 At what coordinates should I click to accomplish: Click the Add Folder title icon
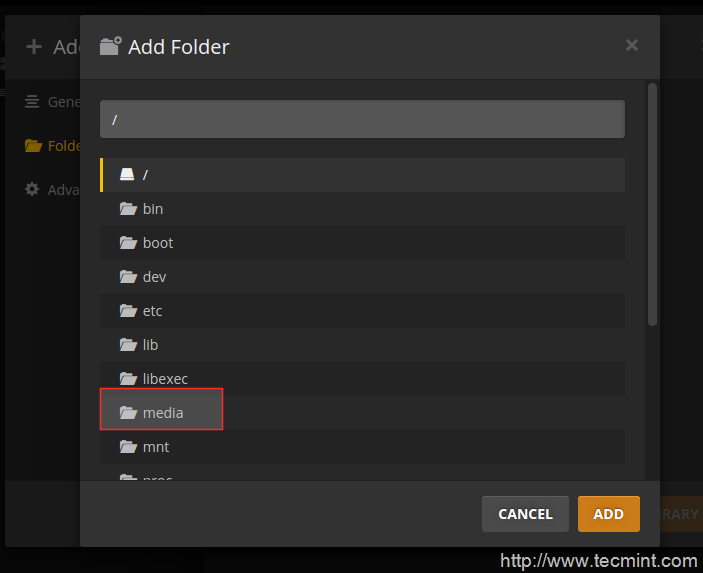pos(110,46)
